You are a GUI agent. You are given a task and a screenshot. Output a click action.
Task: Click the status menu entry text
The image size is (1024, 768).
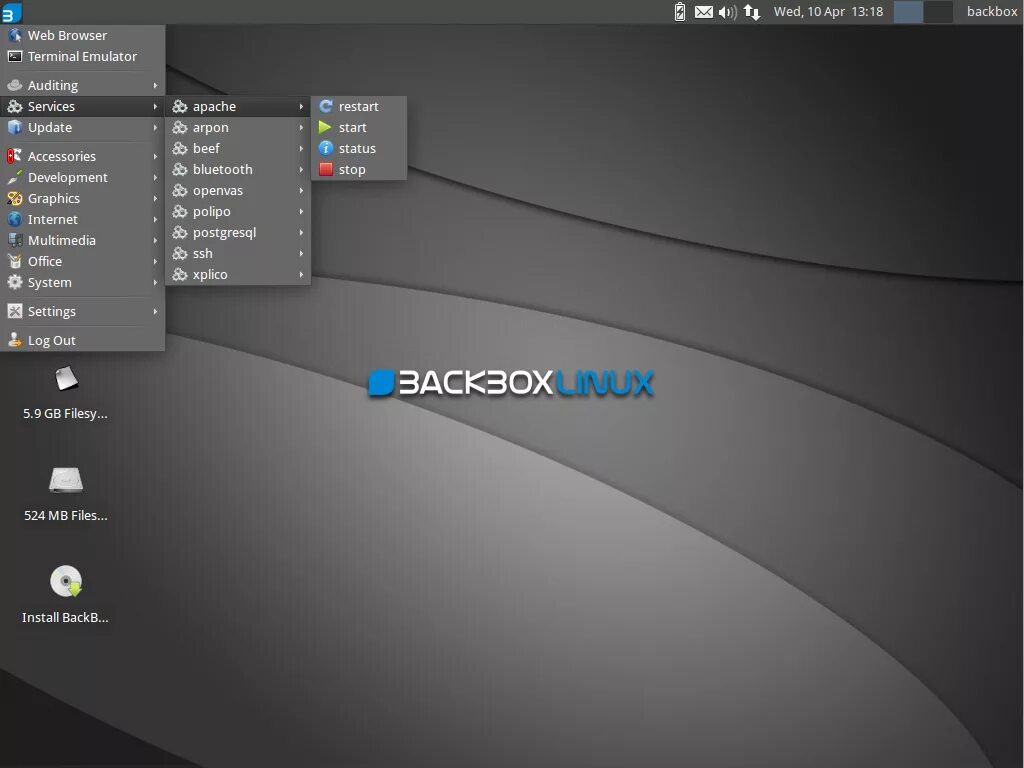357,148
